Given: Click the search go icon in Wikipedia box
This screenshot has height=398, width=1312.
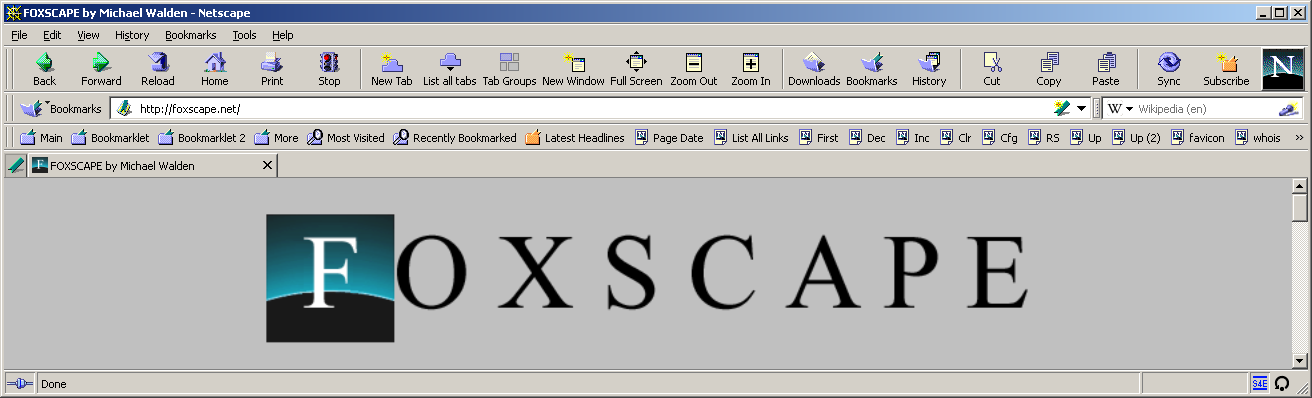Looking at the screenshot, I should [1290, 108].
